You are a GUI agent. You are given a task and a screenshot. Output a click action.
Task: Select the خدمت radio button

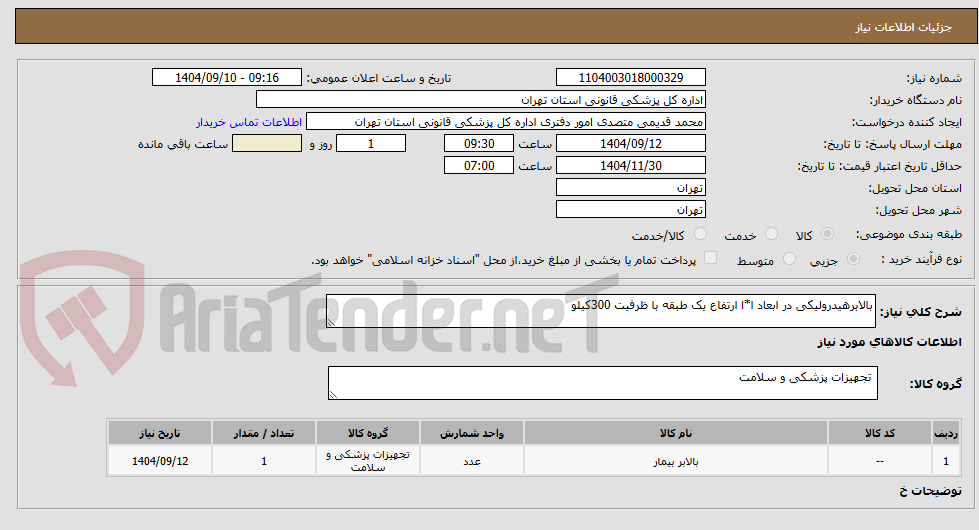click(x=772, y=234)
